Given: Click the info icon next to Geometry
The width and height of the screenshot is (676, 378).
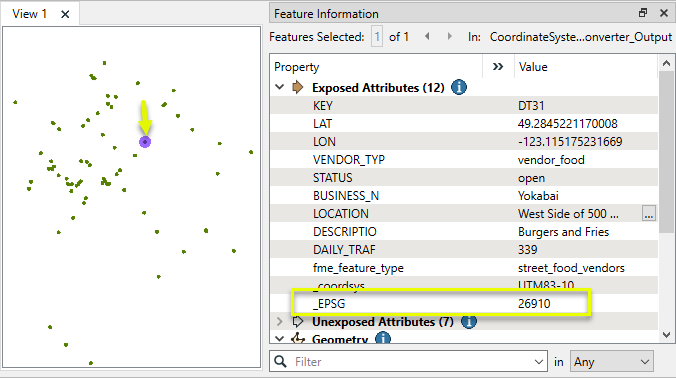Looking at the screenshot, I should 383,338.
